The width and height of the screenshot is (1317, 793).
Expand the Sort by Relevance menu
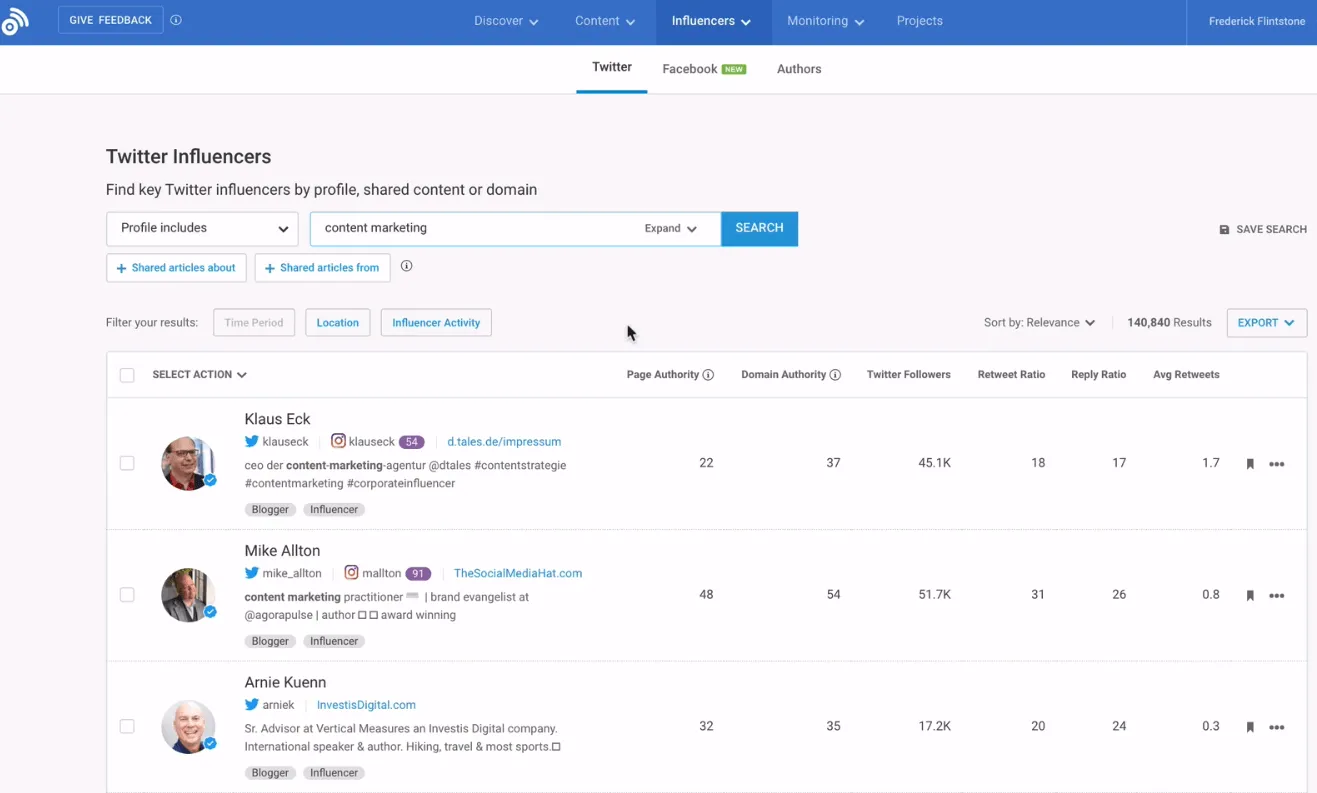click(x=1039, y=323)
